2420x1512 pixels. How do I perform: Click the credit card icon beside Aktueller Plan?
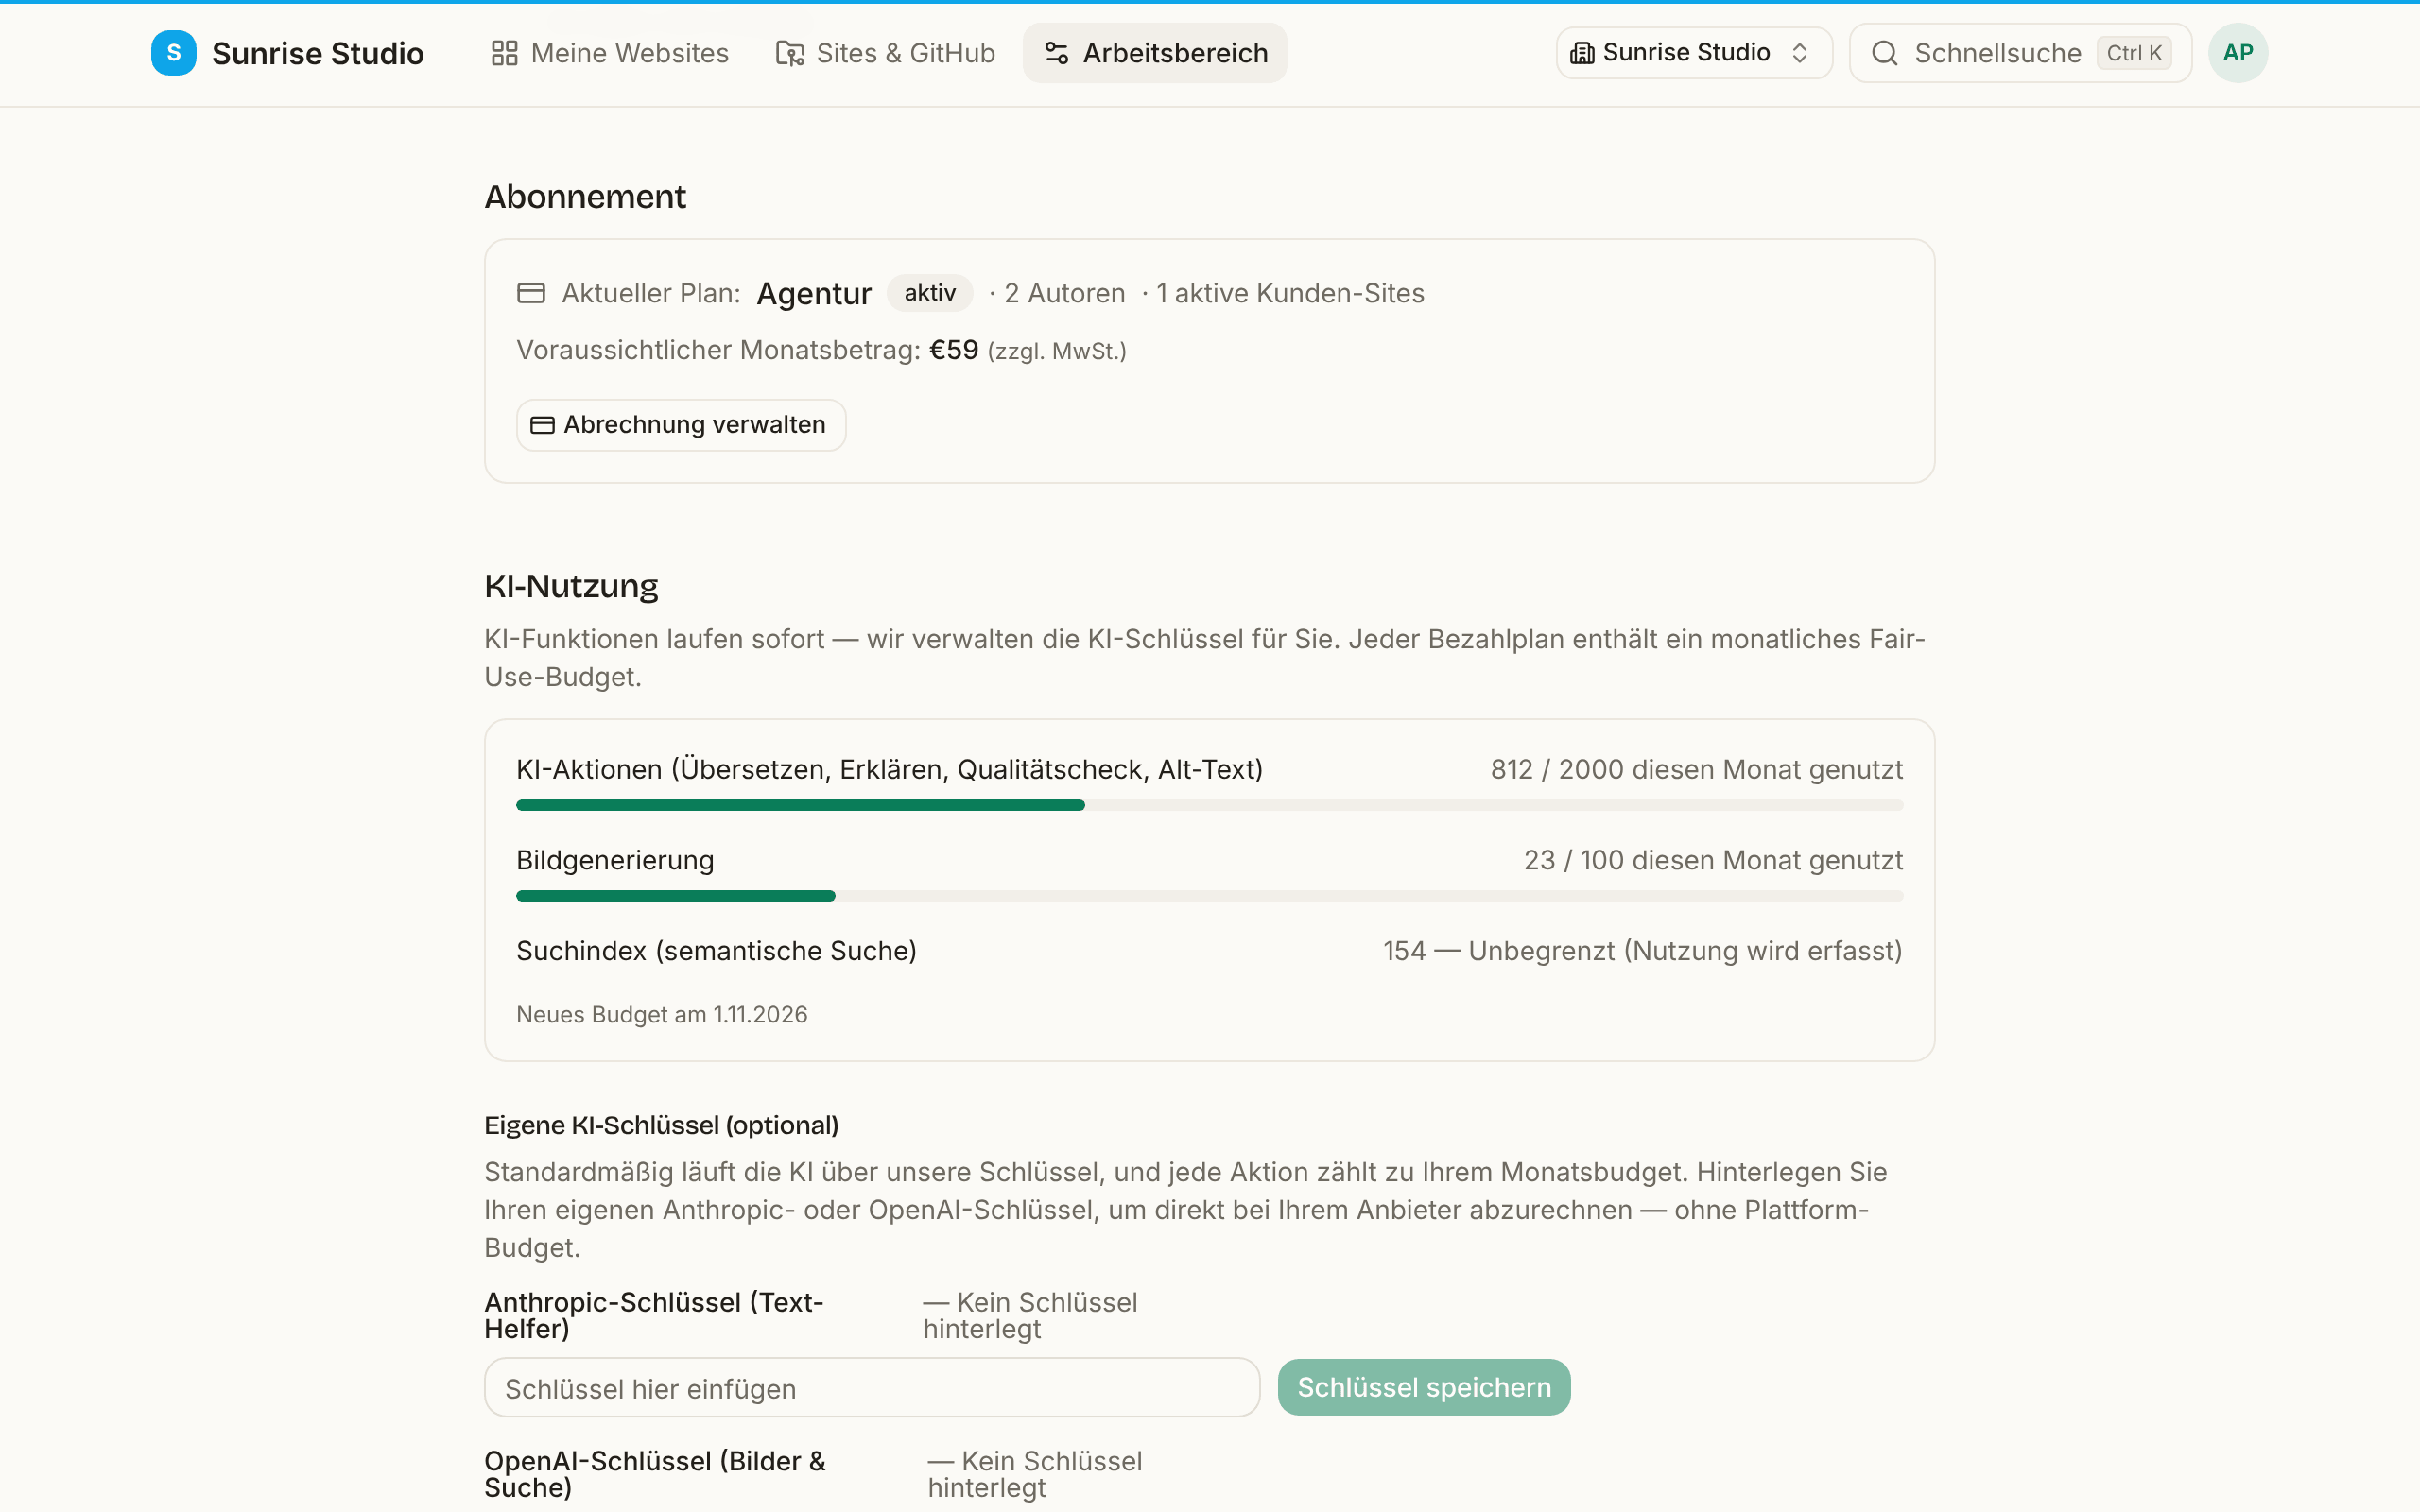(531, 293)
